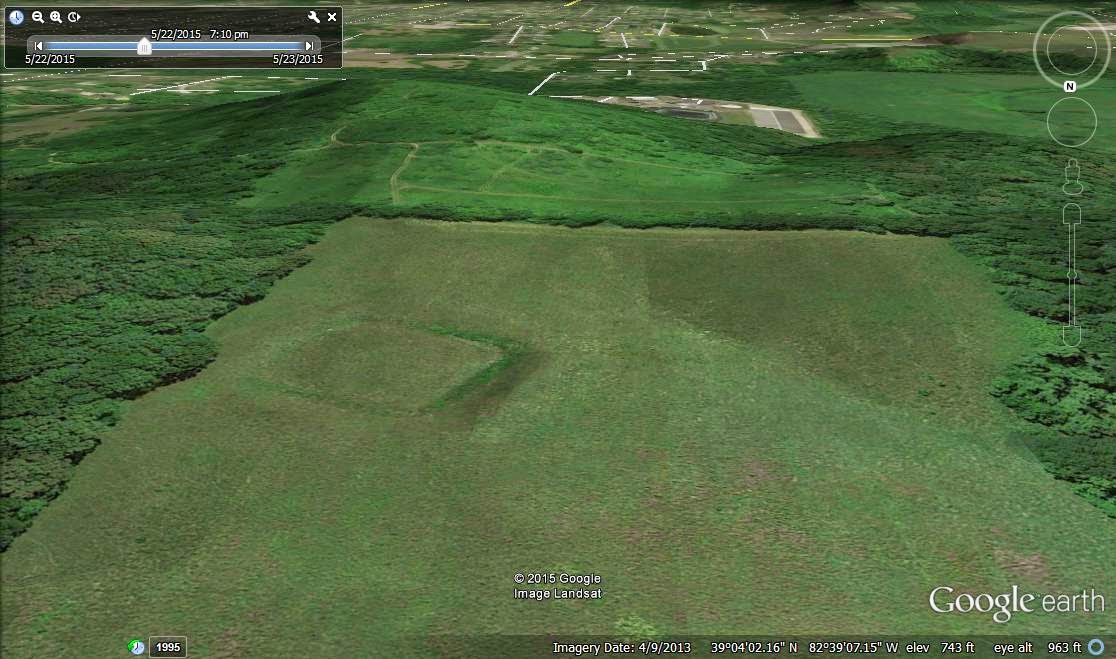The width and height of the screenshot is (1116, 659).
Task: Open time slider settings with the wrench icon
Action: tap(313, 17)
